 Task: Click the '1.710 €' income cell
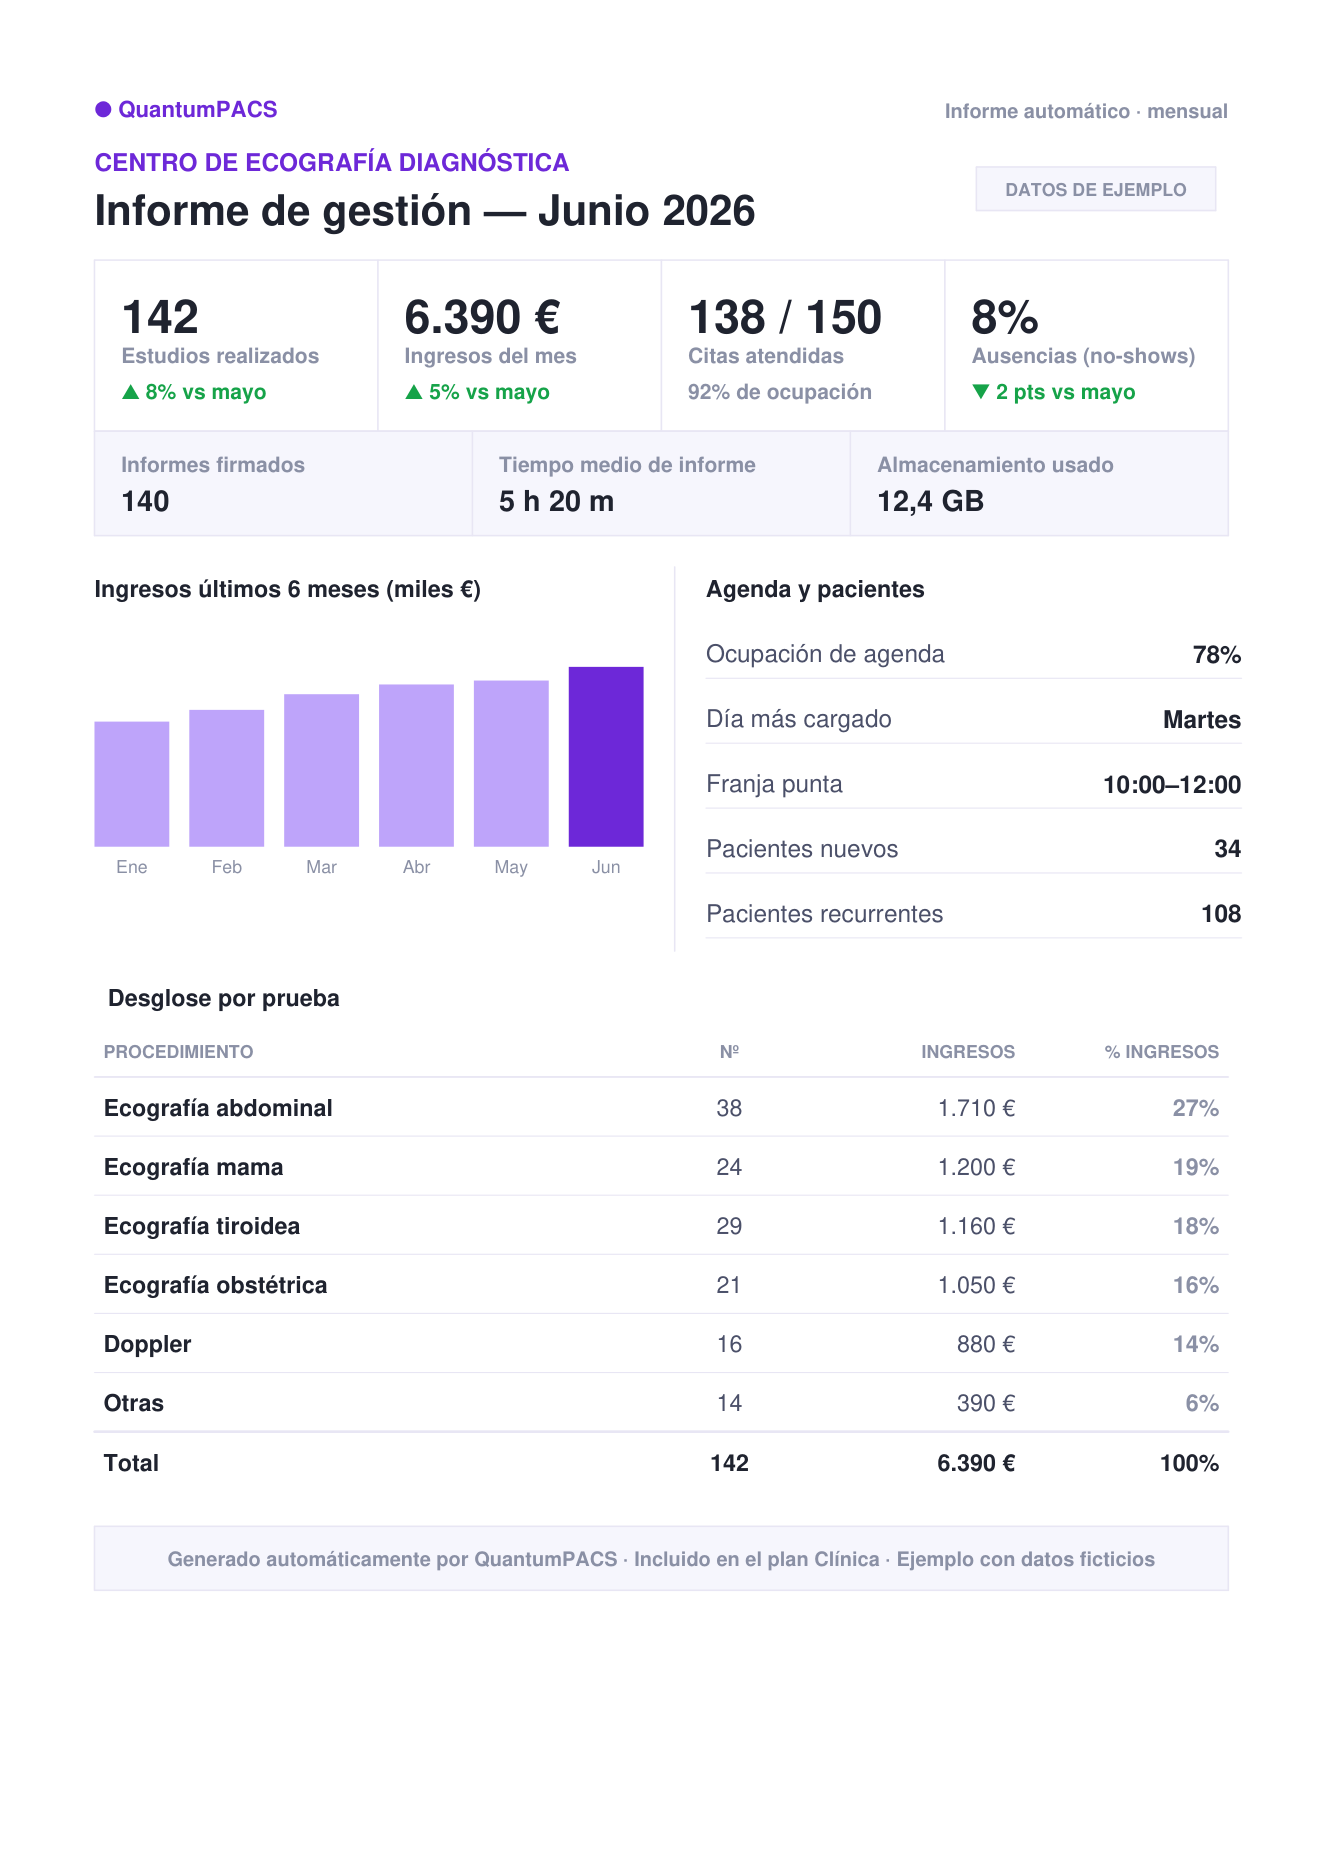click(977, 1108)
